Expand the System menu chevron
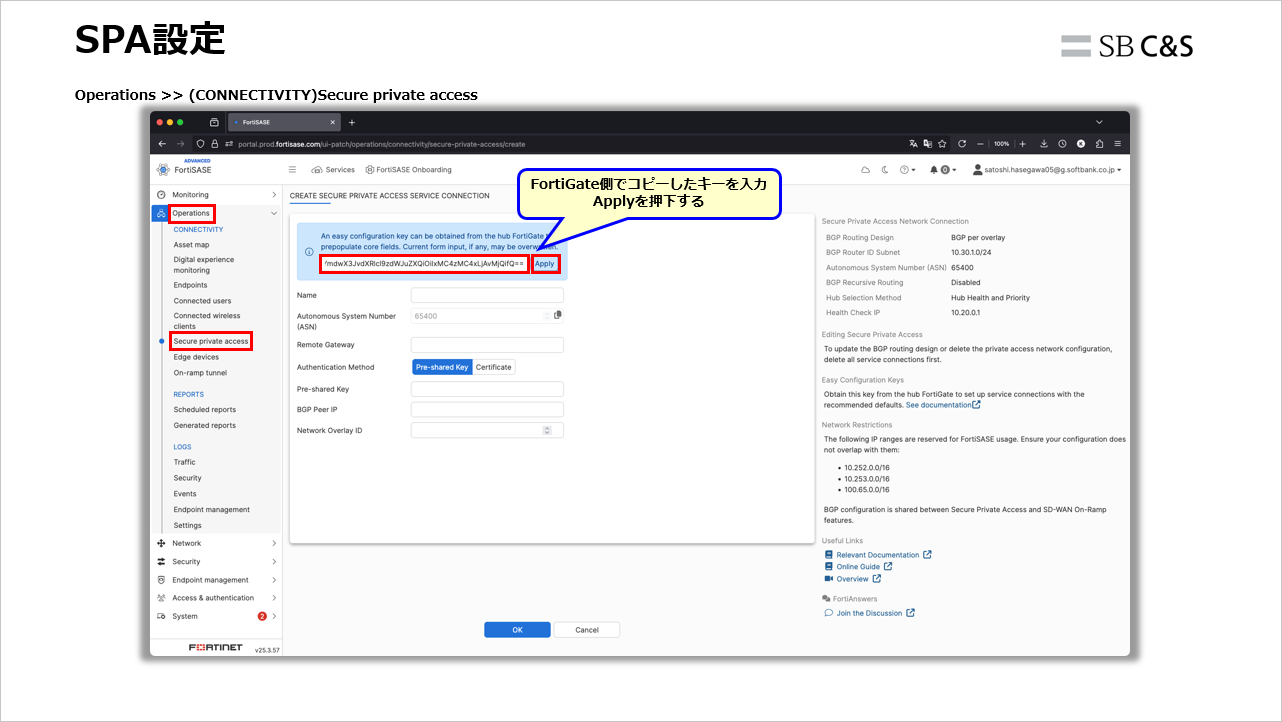Screen dimensions: 1282x722 click(x=274, y=616)
